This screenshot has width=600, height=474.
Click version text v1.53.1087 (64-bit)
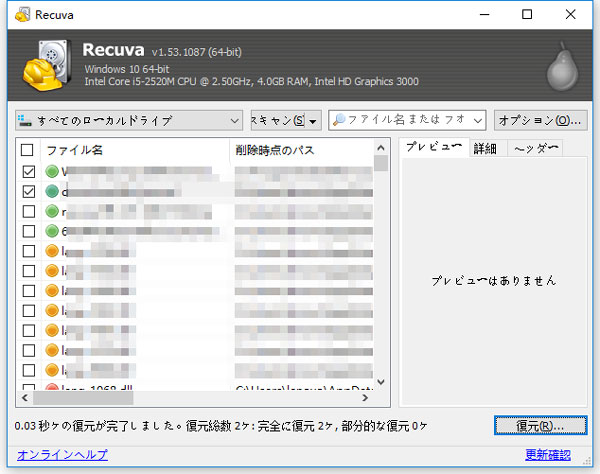[197, 52]
